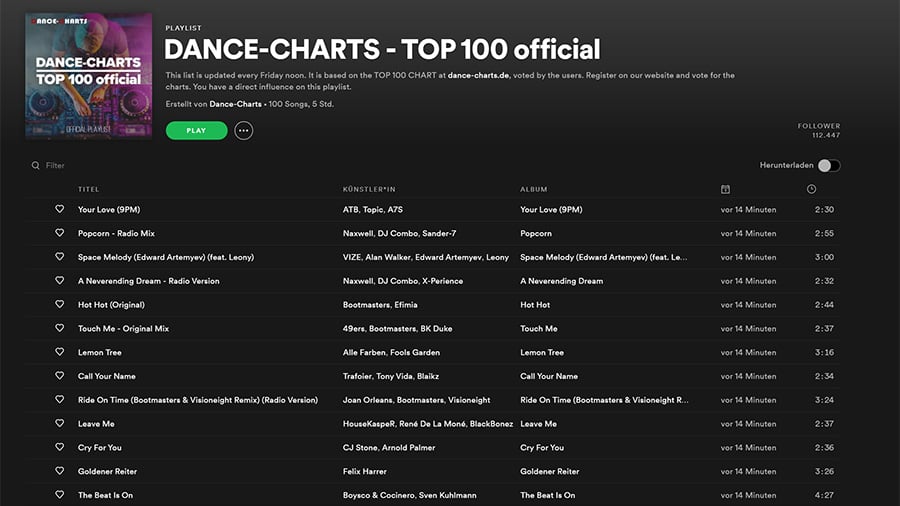Select track title Touch Me - Original Mix

(123, 329)
